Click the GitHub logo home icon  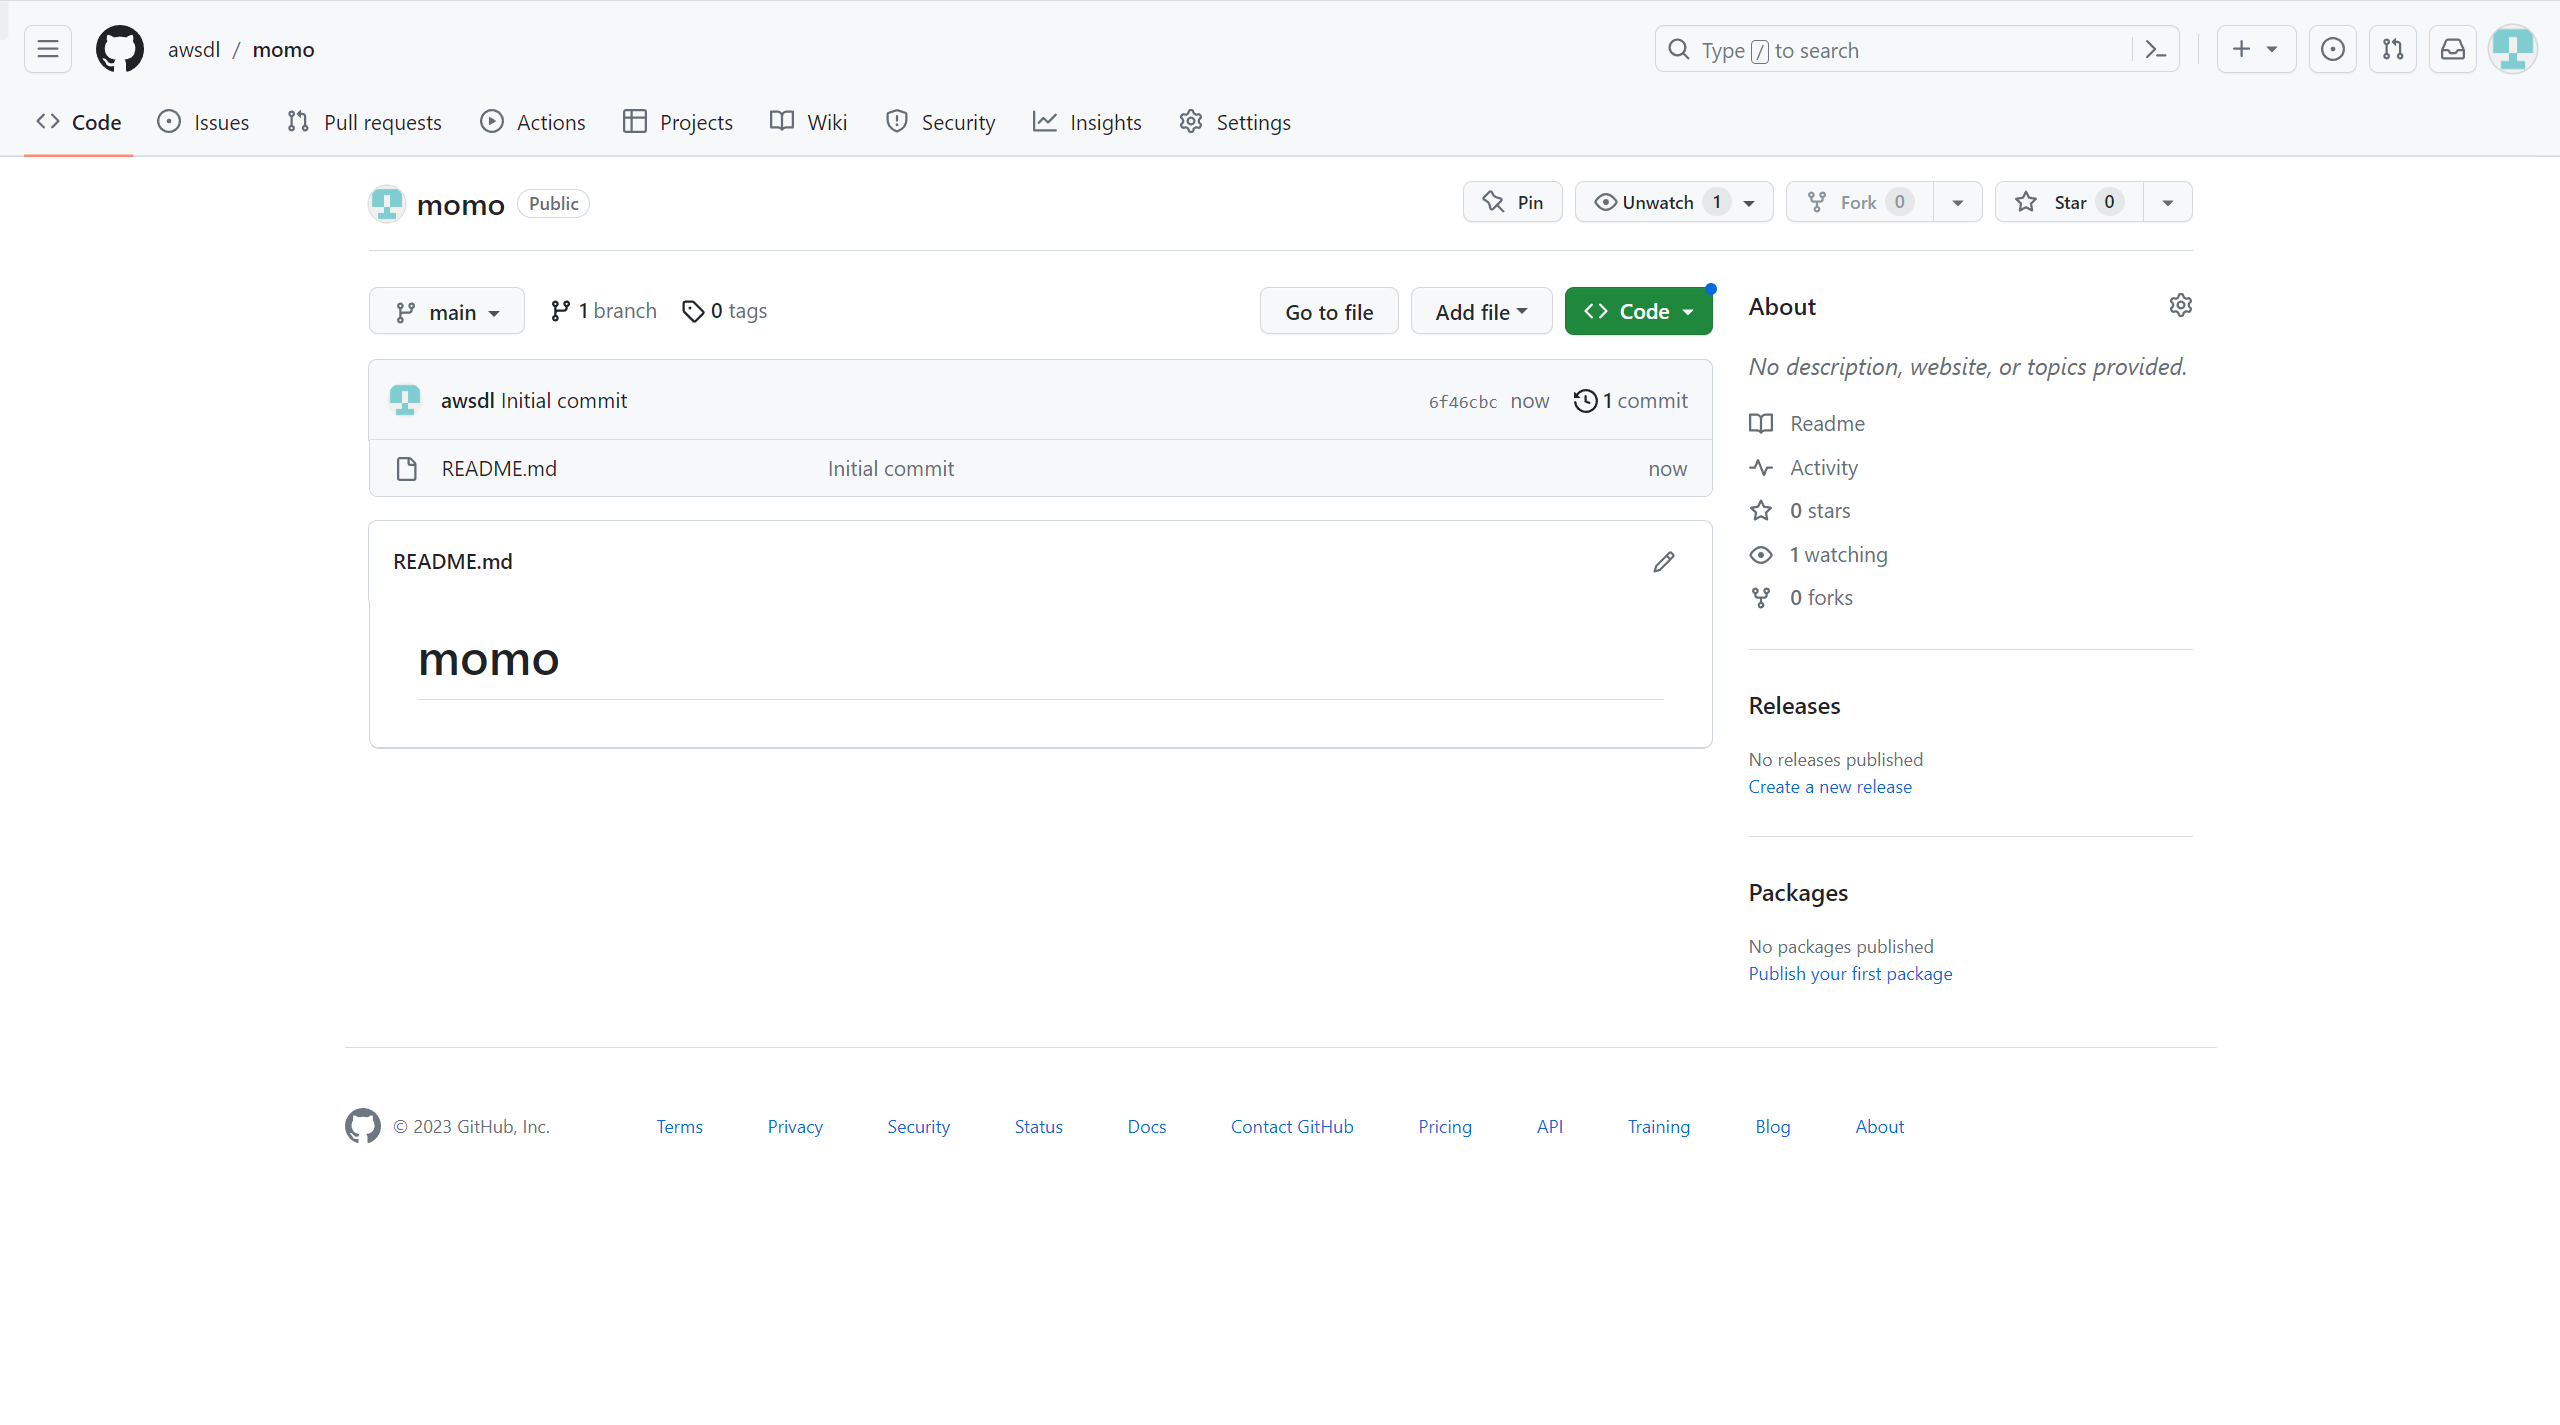(120, 49)
